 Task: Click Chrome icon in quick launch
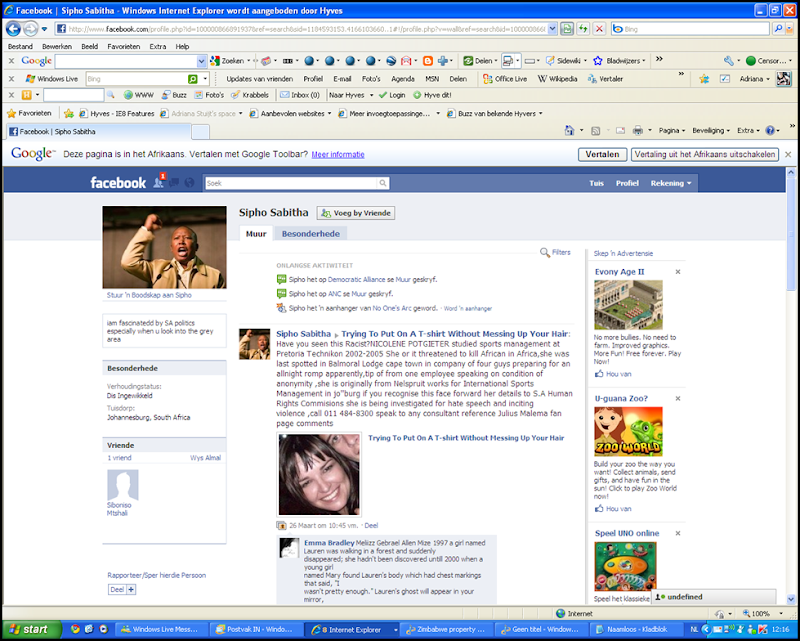(75, 629)
